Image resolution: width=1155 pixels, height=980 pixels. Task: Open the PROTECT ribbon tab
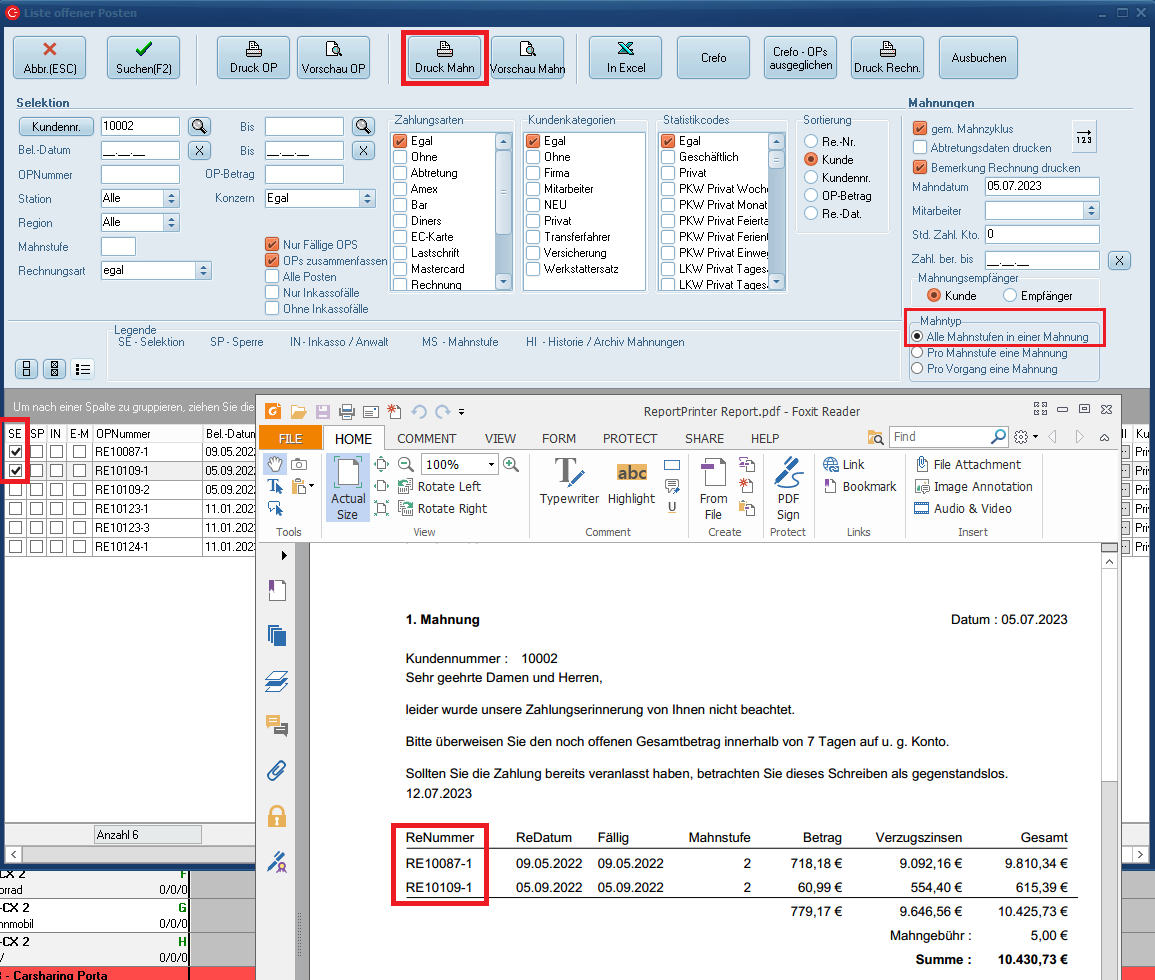(x=630, y=438)
